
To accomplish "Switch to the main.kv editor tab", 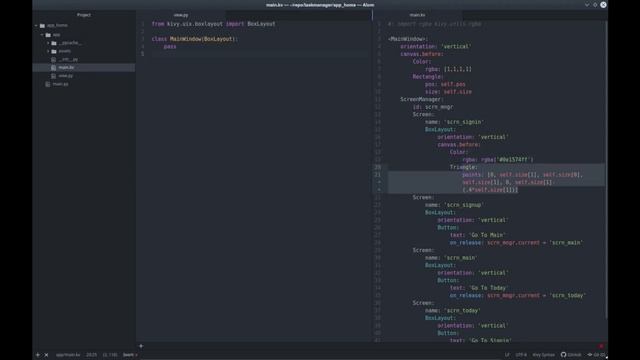I will [417, 15].
